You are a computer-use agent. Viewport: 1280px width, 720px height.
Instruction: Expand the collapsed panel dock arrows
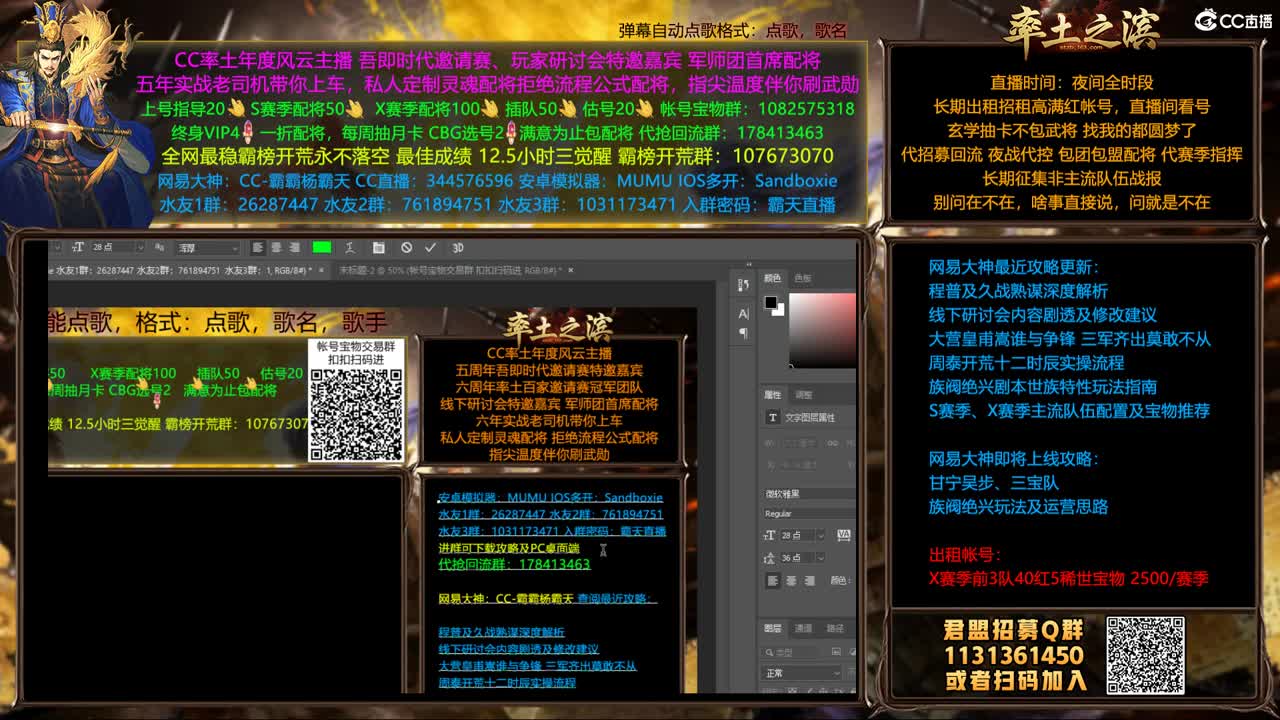pos(748,265)
